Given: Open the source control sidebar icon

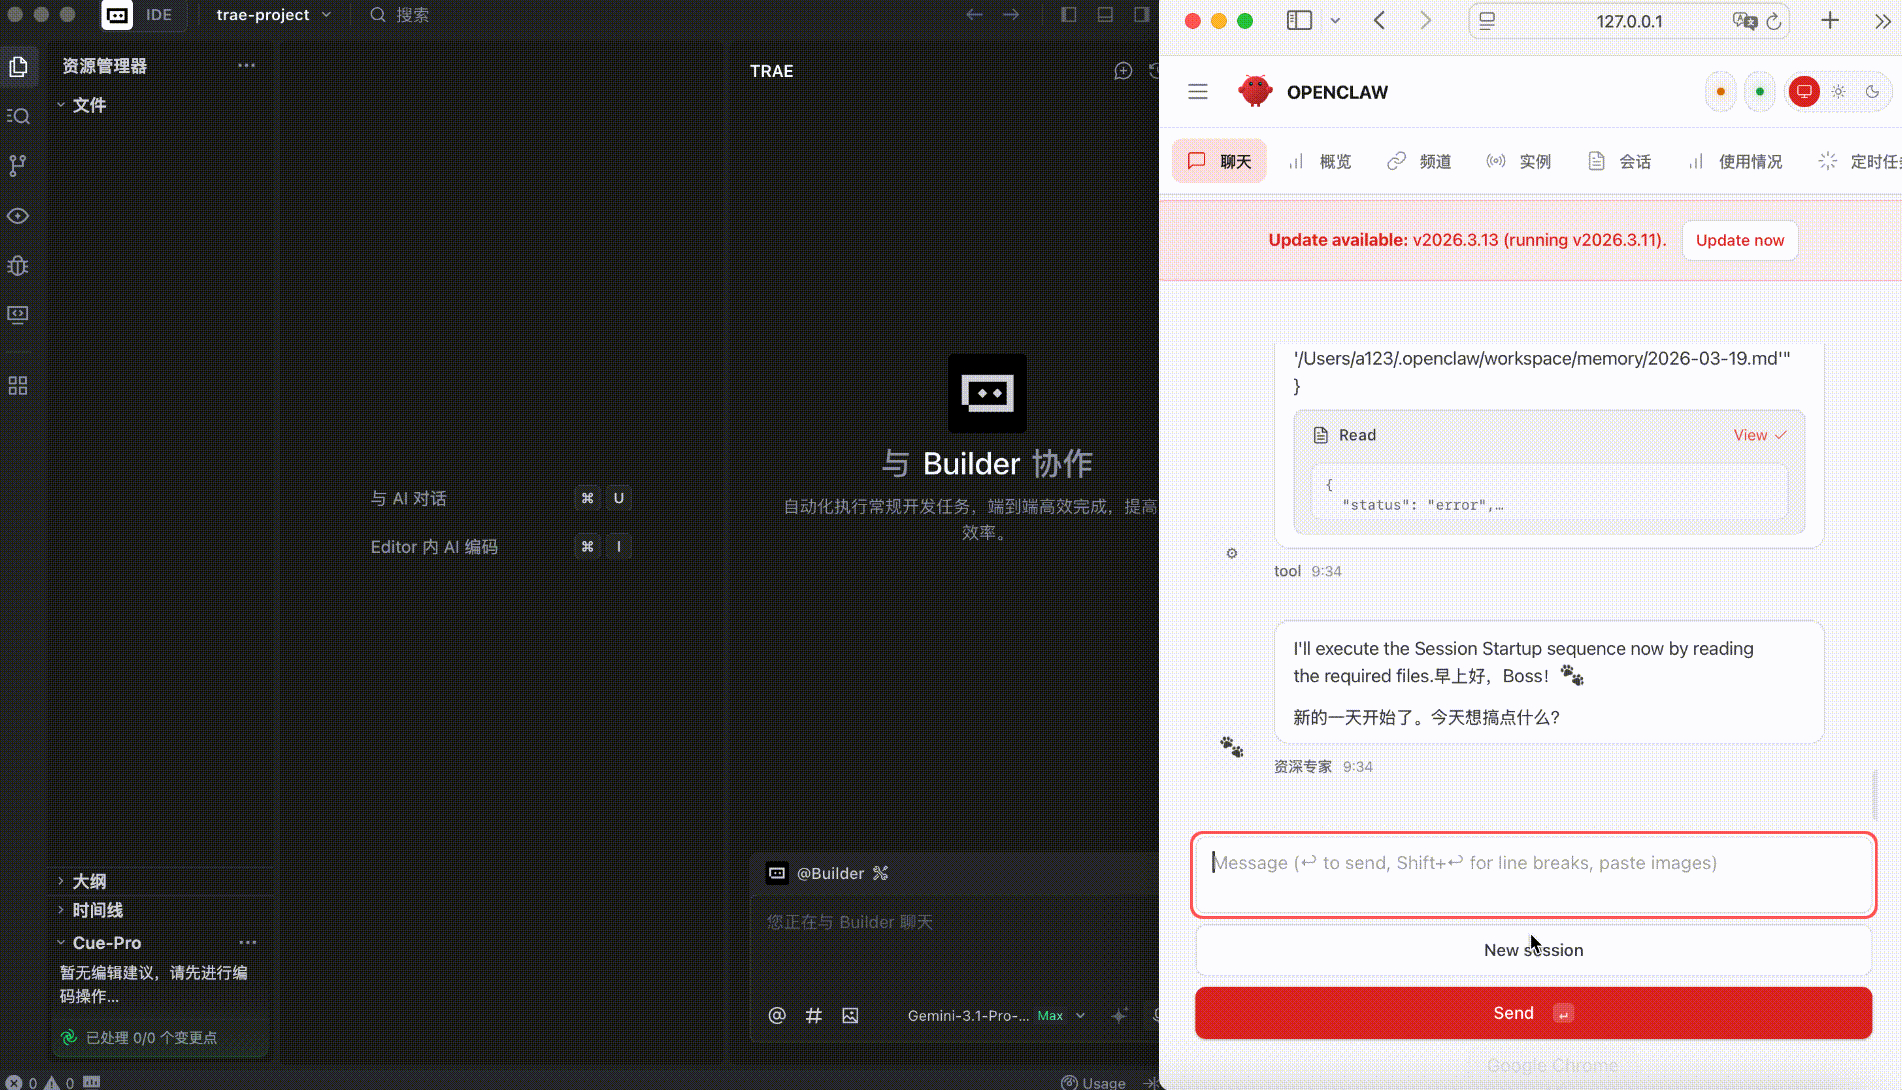Looking at the screenshot, I should 18,166.
